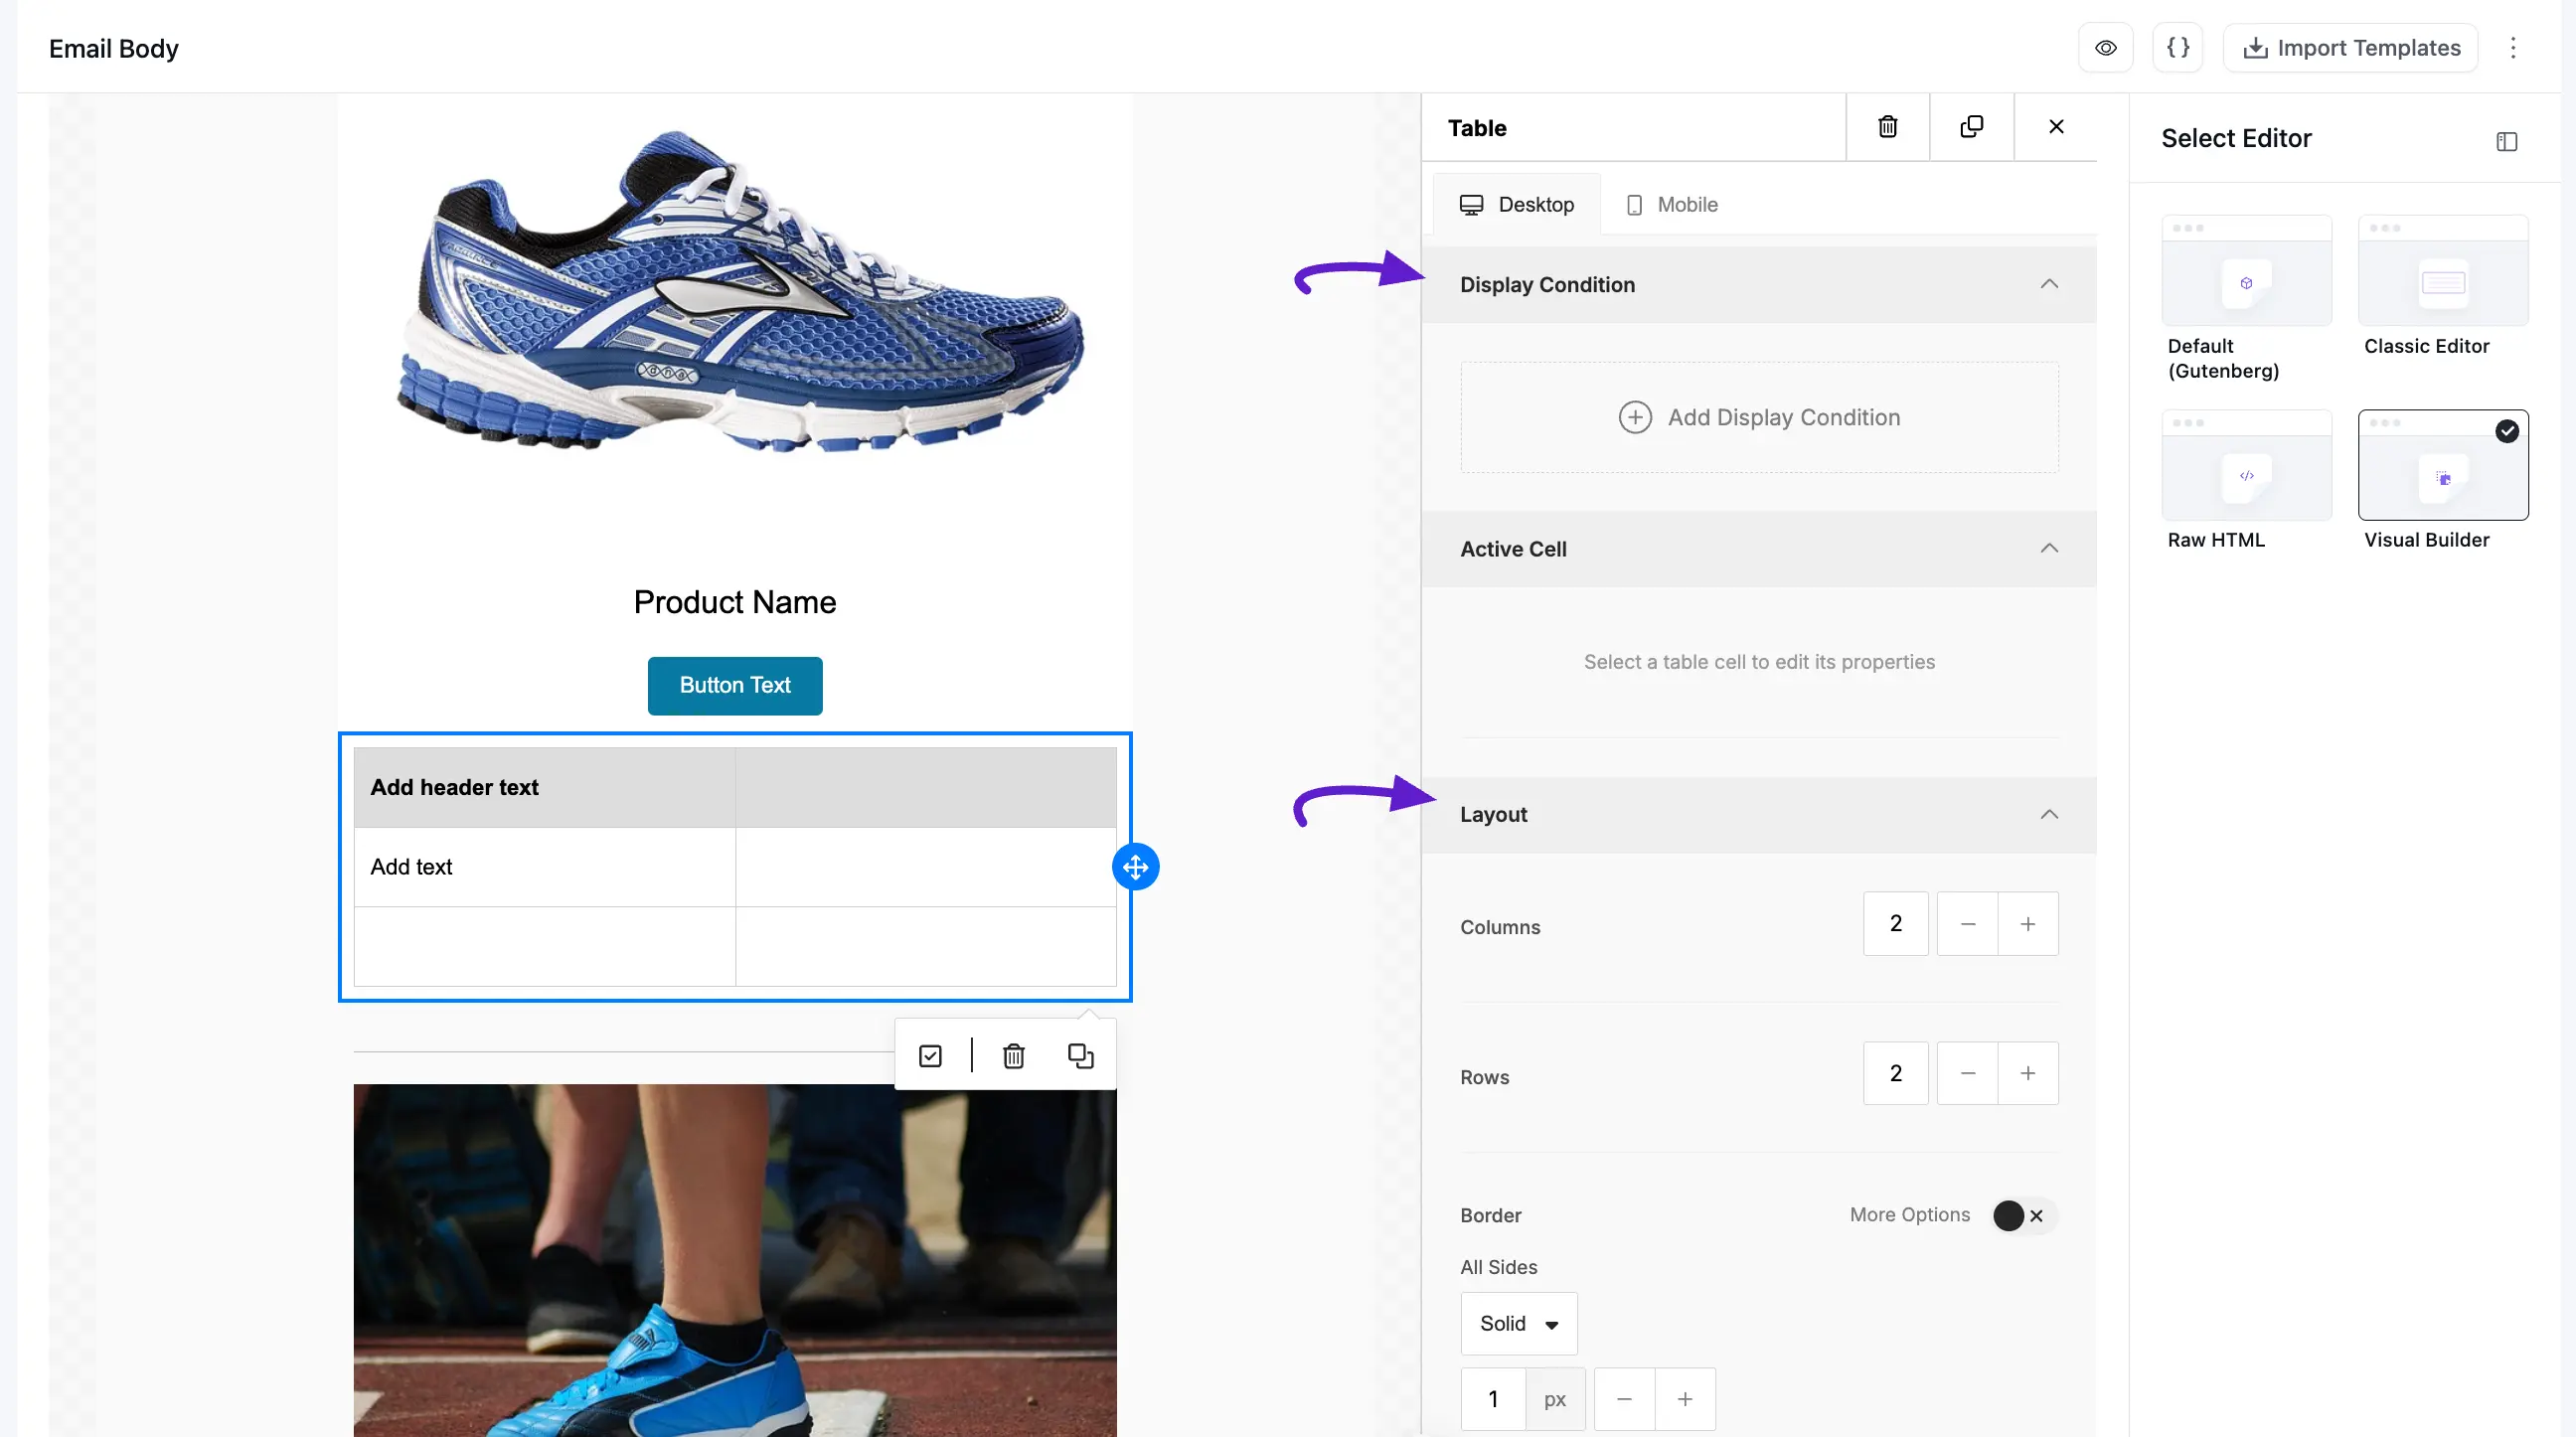Click the All Sides border label

1499,1268
